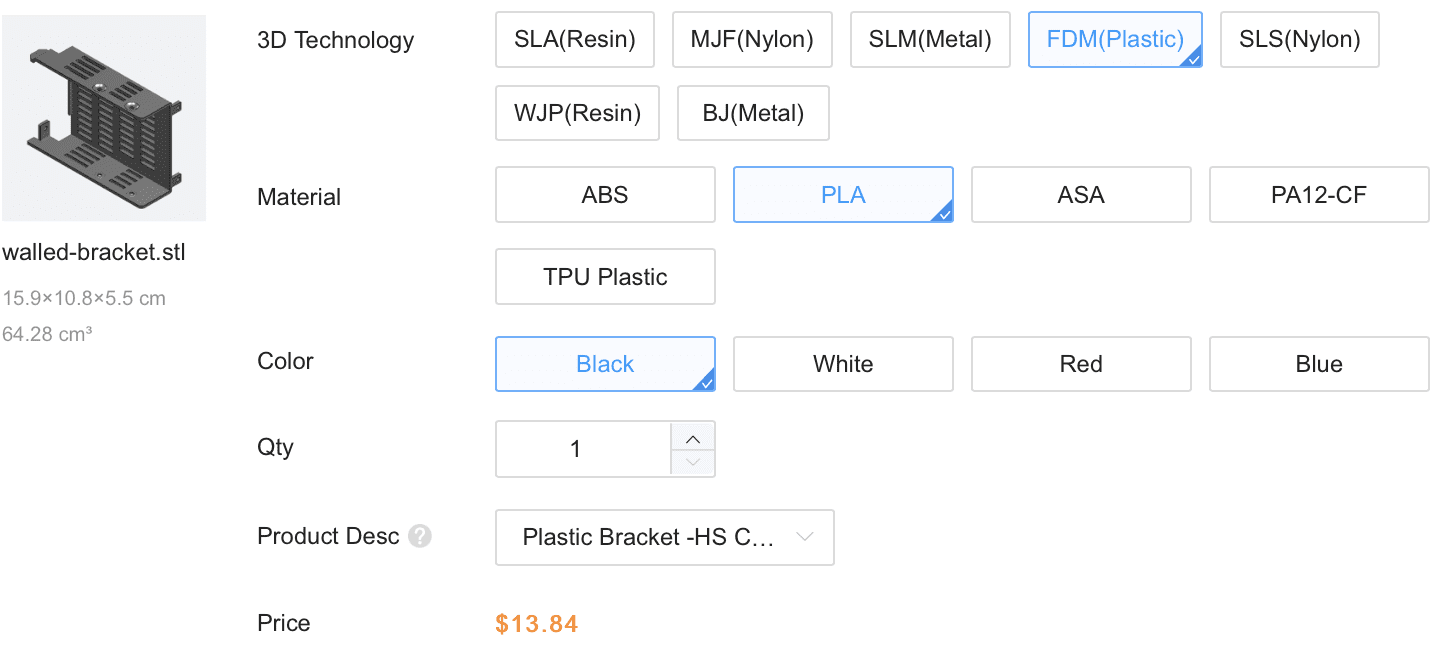This screenshot has height=666, width=1440.
Task: Choose MJF(Nylon) printing technology
Action: [752, 40]
